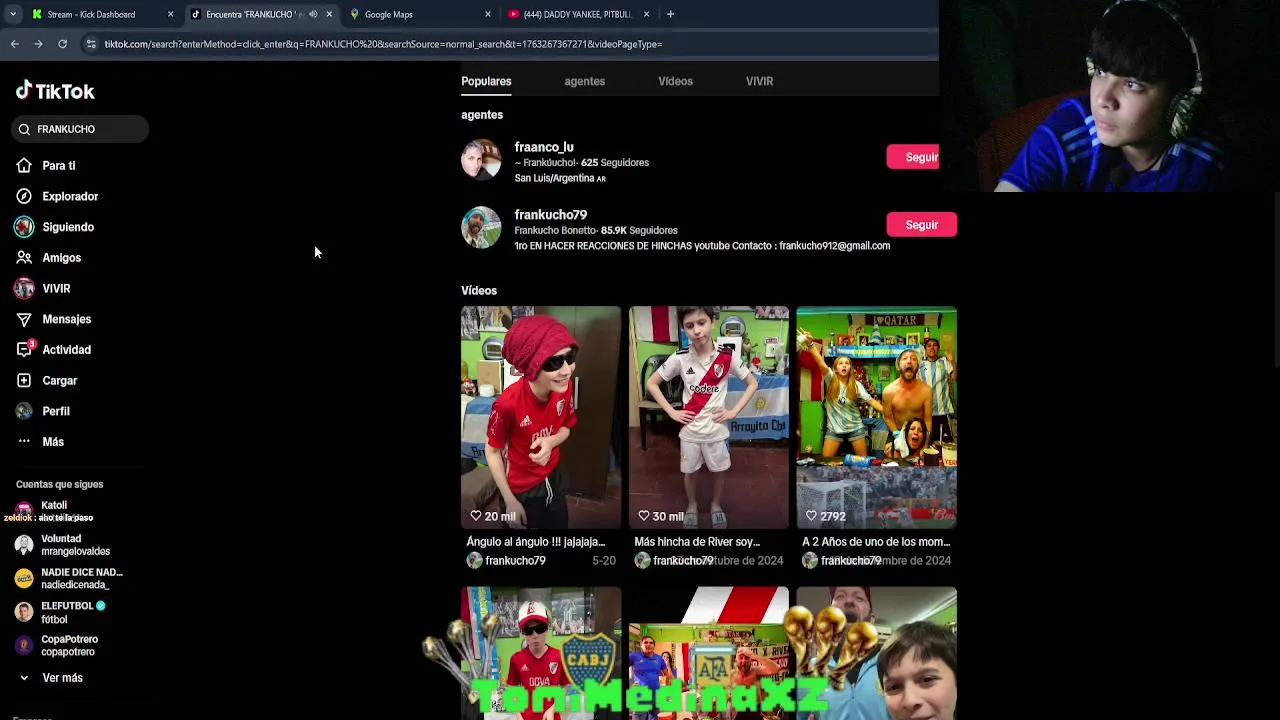Open NADIE DICE NADA followed account
1280x720 pixels.
[68, 578]
